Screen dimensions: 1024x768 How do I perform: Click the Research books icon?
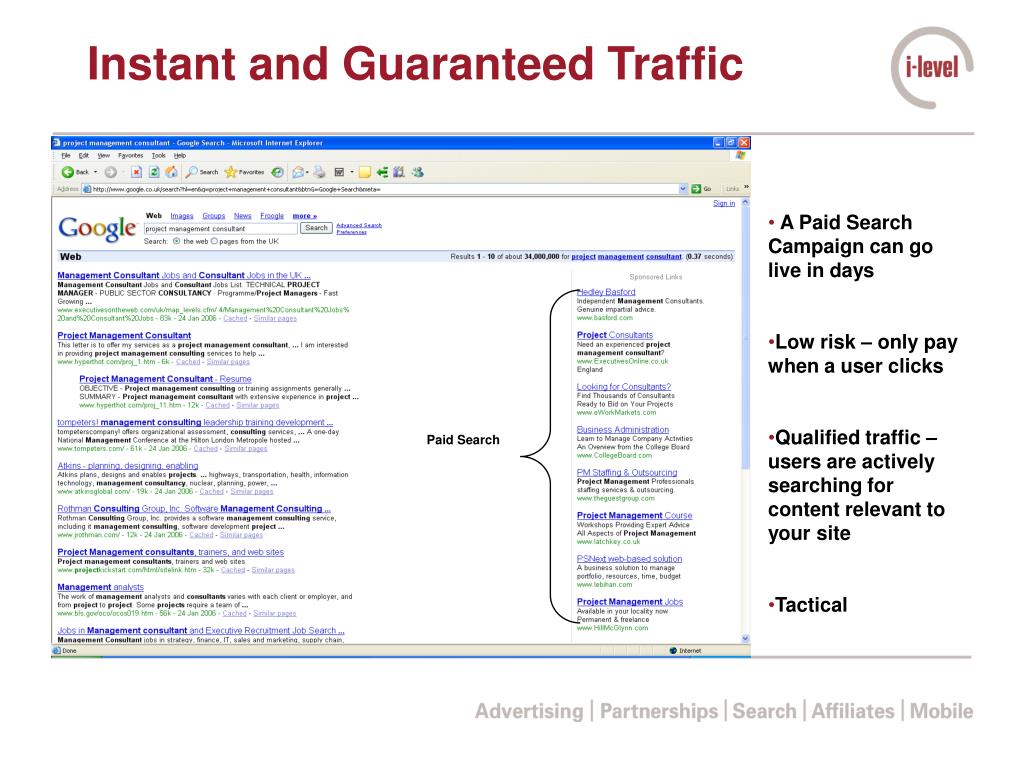(399, 172)
